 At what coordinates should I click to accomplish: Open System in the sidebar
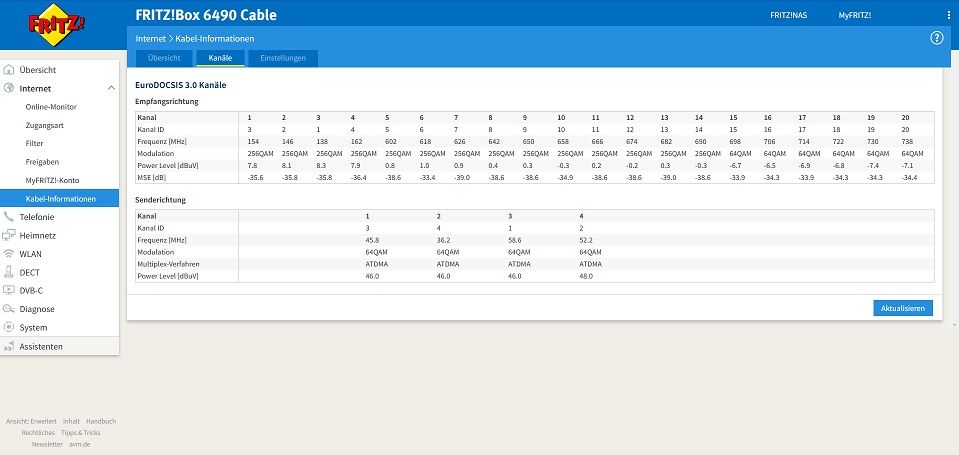(x=33, y=328)
